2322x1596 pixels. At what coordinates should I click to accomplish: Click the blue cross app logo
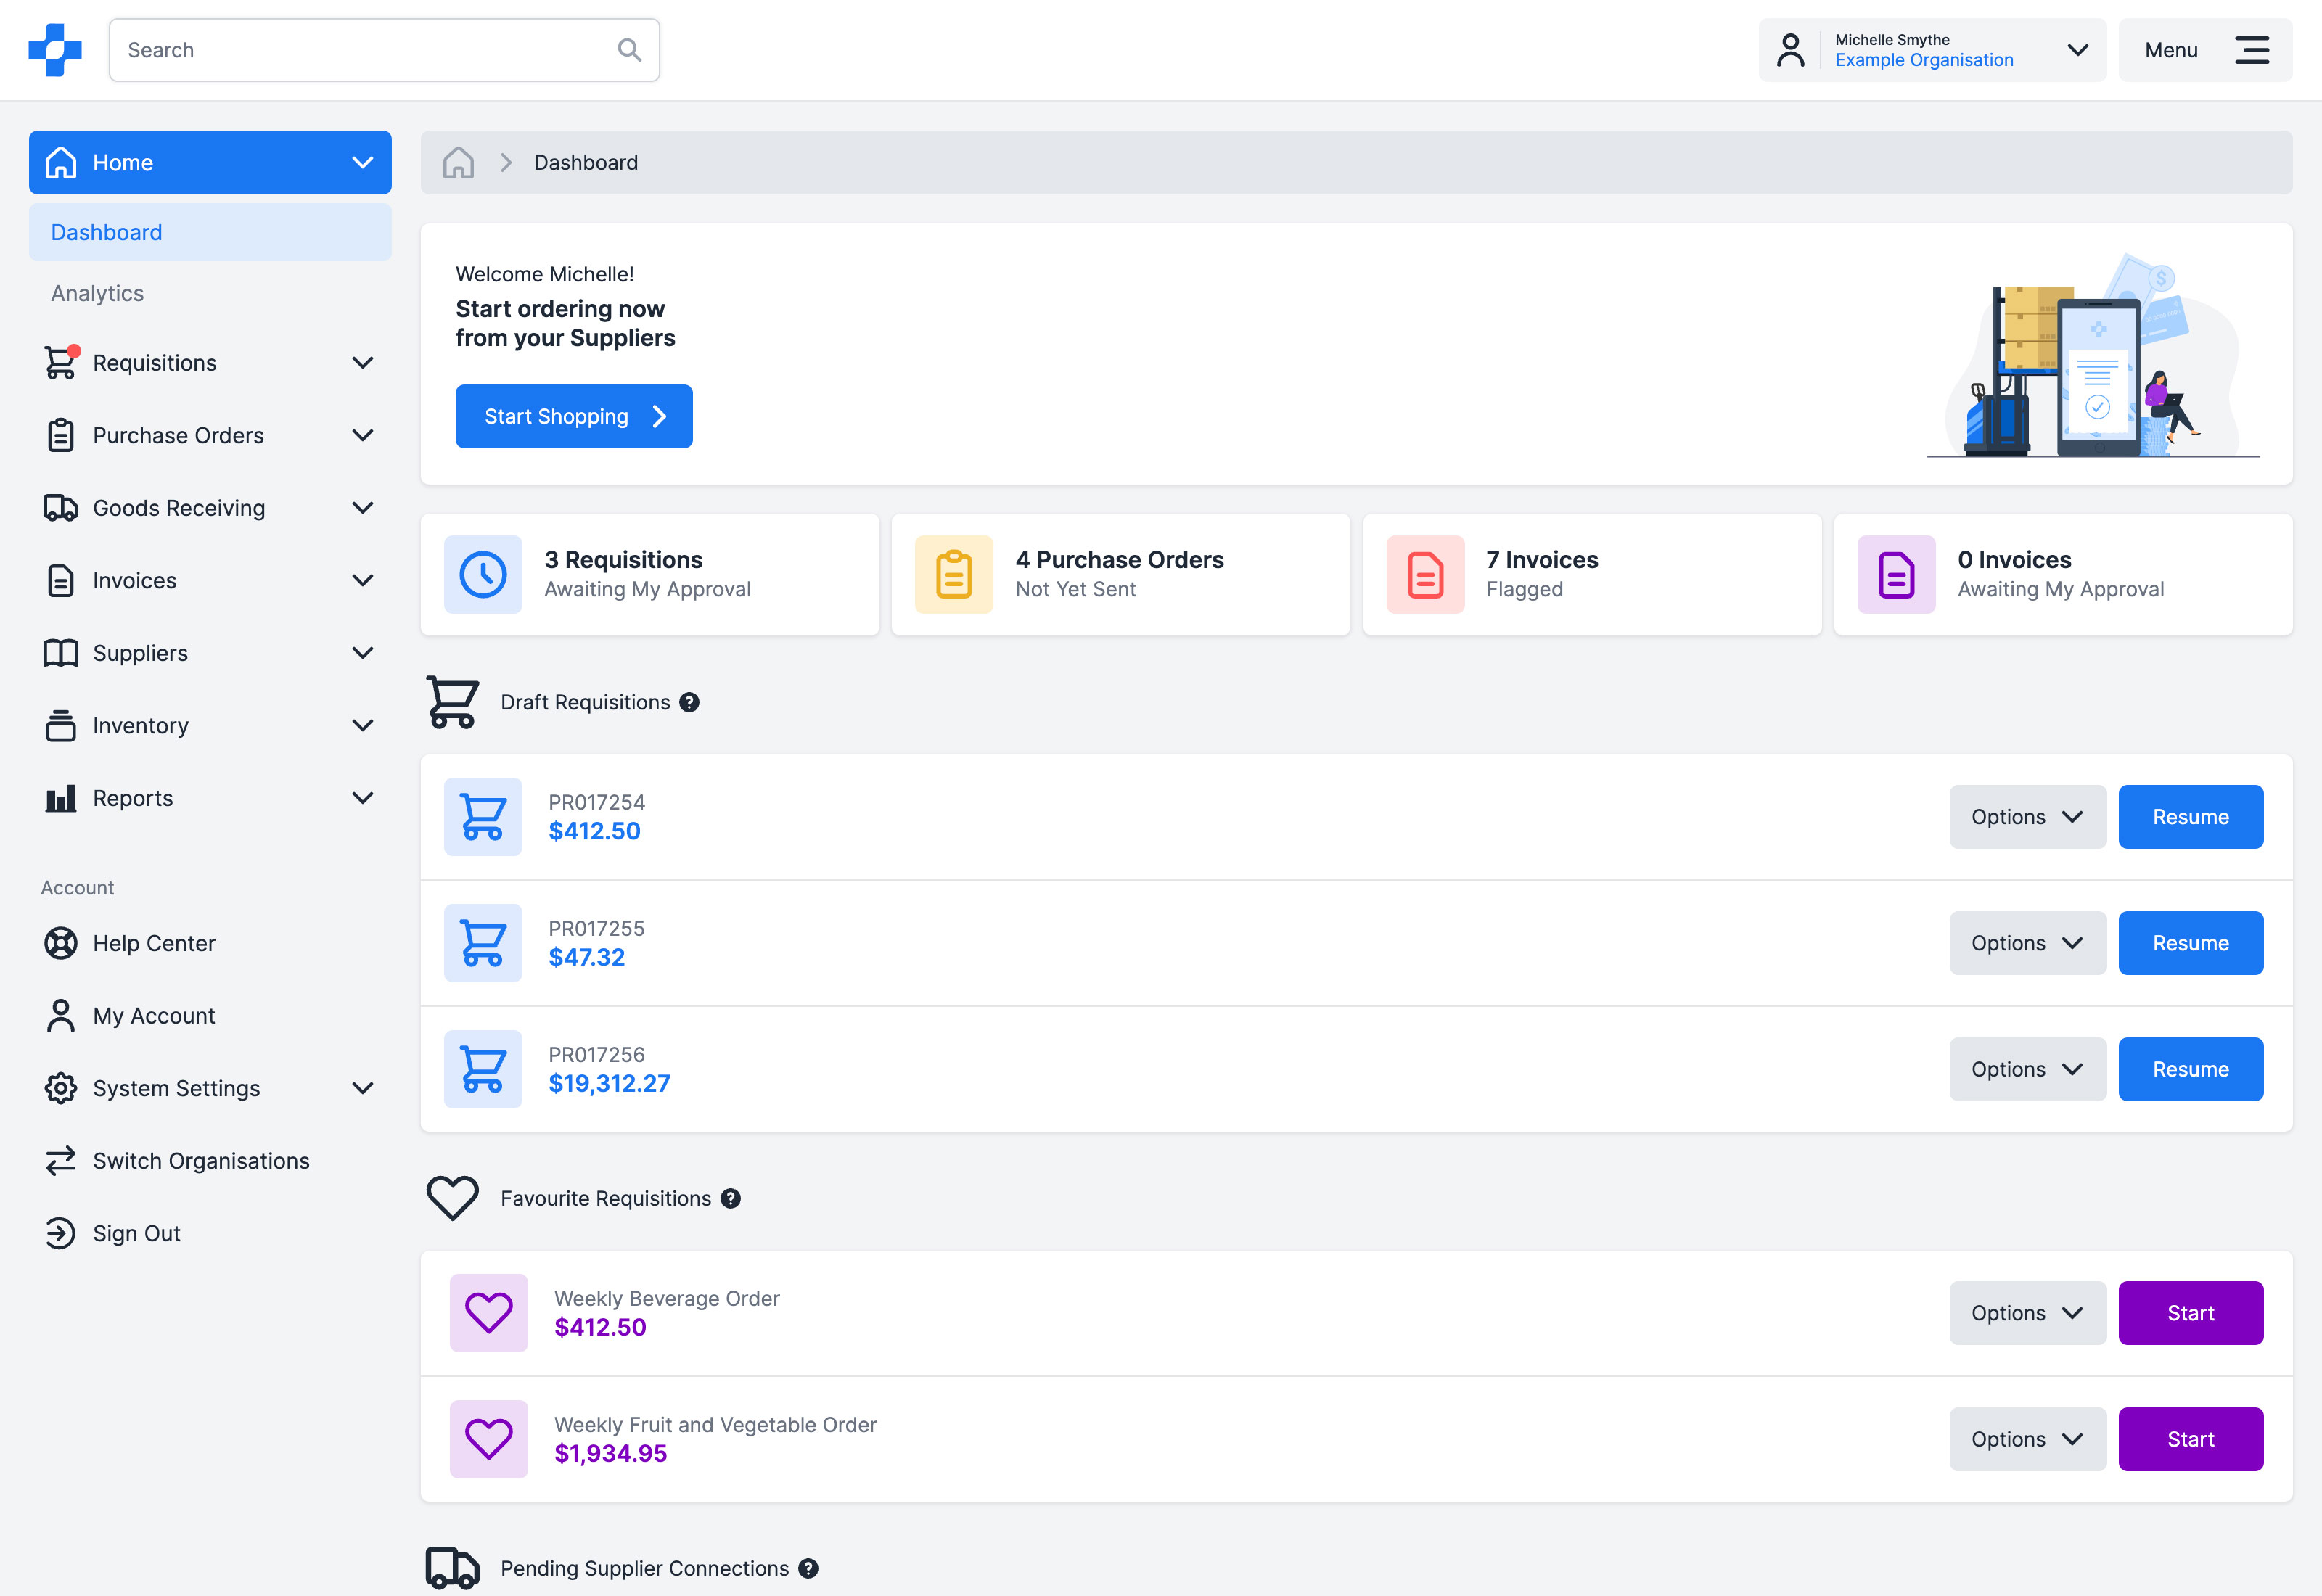(55, 50)
